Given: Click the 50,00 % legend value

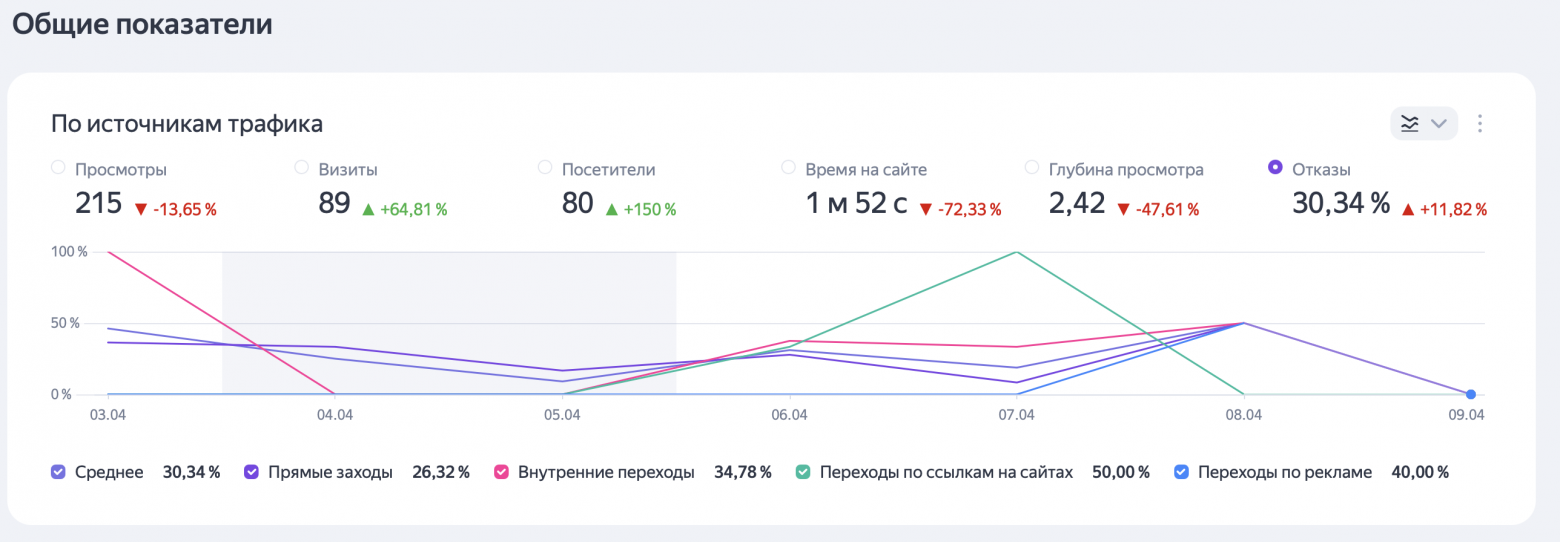Looking at the screenshot, I should pyautogui.click(x=1121, y=472).
